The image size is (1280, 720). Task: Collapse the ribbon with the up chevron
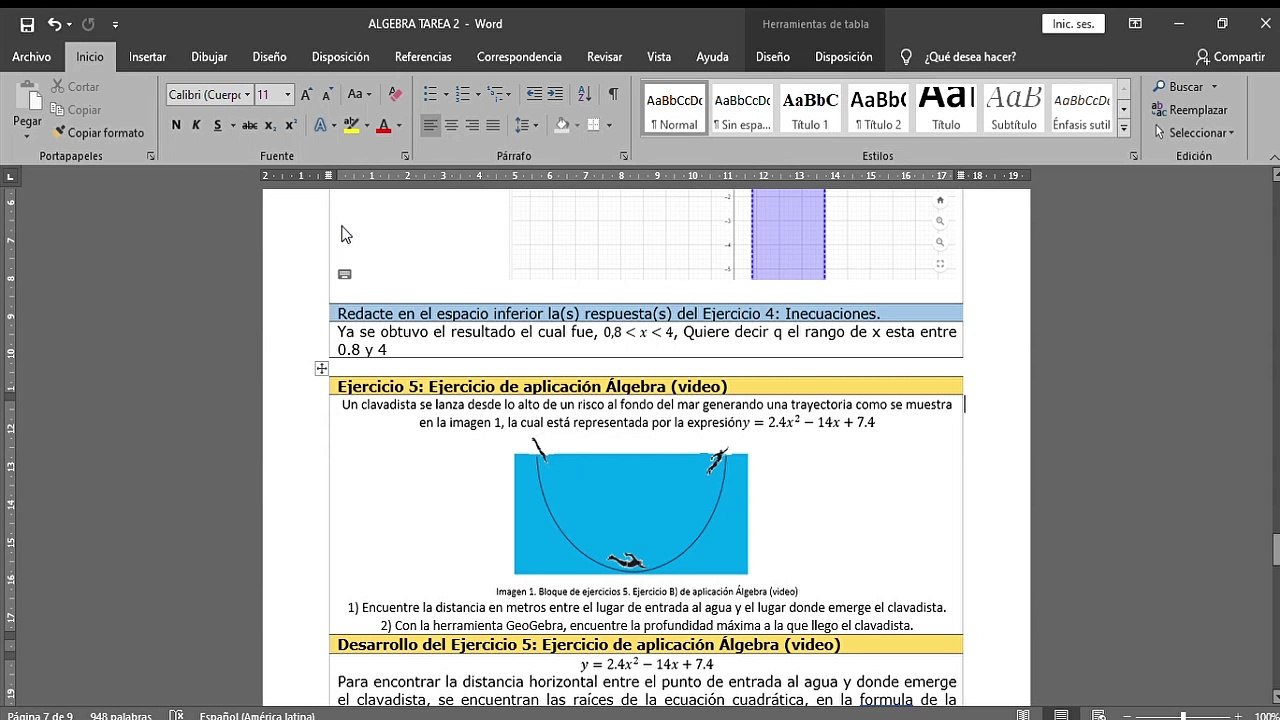point(1273,156)
